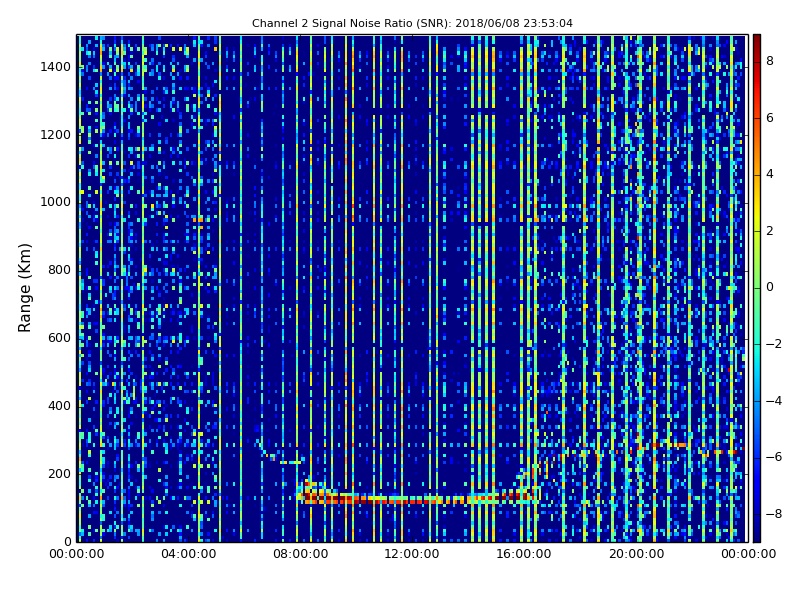Click the Range (Km) axis label

pyautogui.click(x=24, y=288)
